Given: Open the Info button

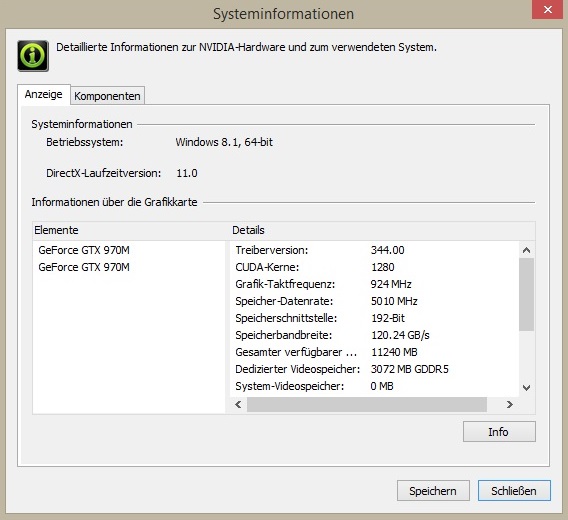Looking at the screenshot, I should pos(499,432).
